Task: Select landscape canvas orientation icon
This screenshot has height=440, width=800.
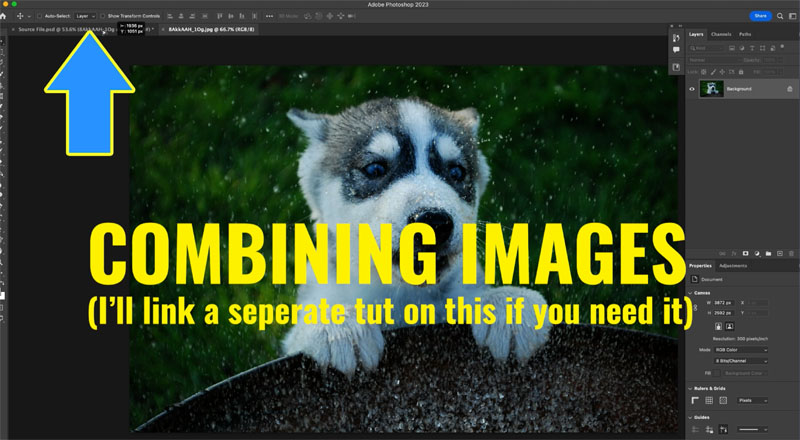Action: tap(727, 326)
